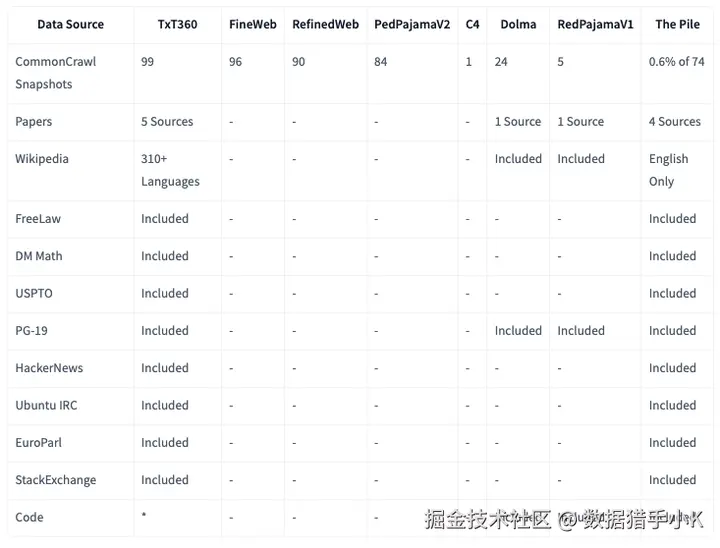Viewport: 720px width, 548px height.
Task: Click Wikipedia 'Included' under RedPajamaV1
Action: pyautogui.click(x=581, y=159)
